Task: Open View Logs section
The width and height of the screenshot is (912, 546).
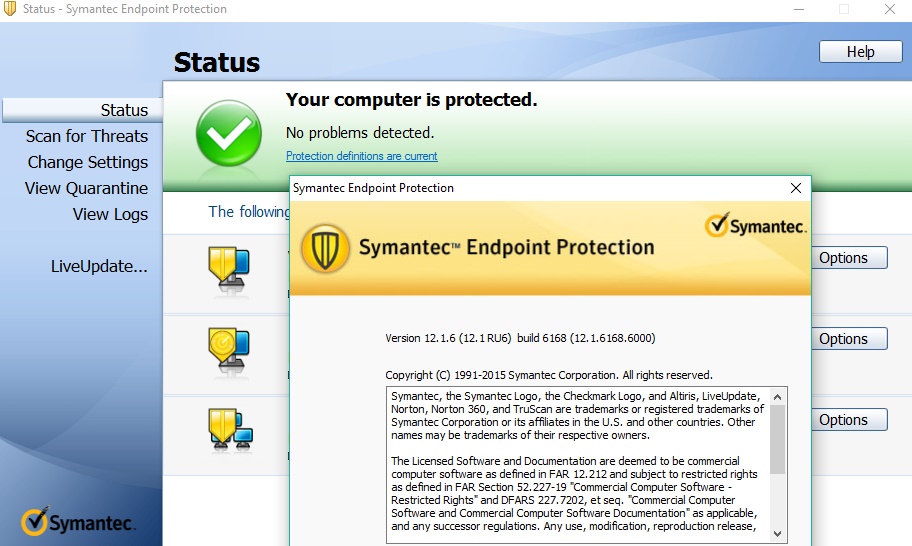Action: (110, 214)
